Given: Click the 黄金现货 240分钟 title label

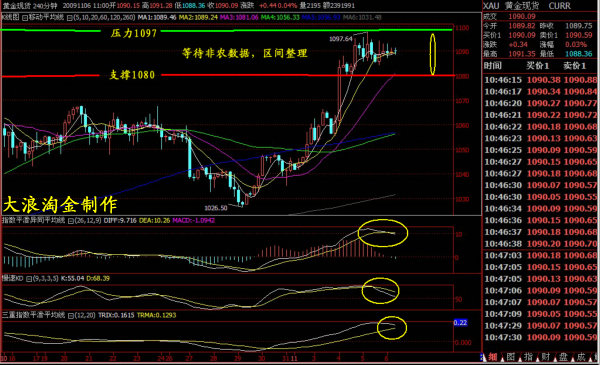Looking at the screenshot, I should point(30,6).
